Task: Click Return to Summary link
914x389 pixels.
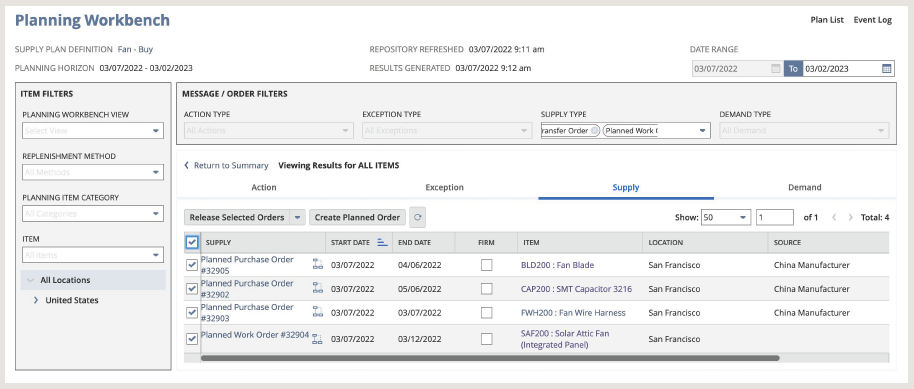Action: 231,166
